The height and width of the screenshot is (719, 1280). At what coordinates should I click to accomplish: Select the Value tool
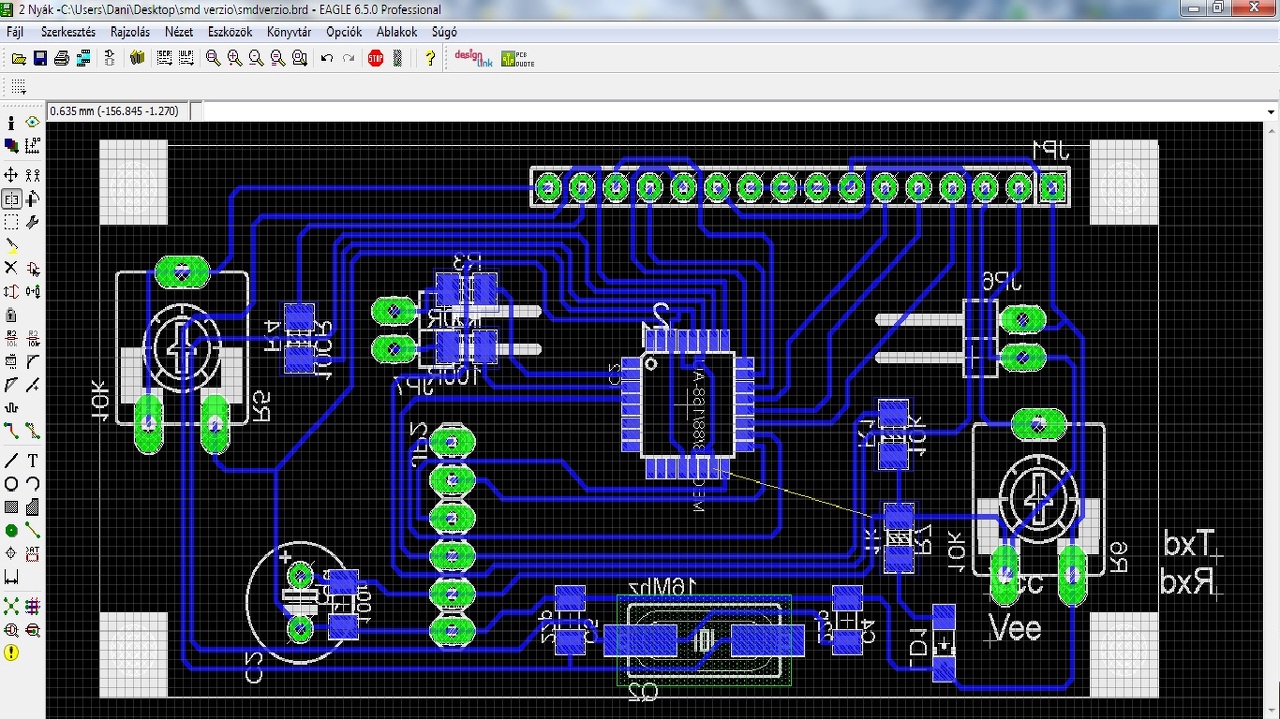(x=33, y=338)
